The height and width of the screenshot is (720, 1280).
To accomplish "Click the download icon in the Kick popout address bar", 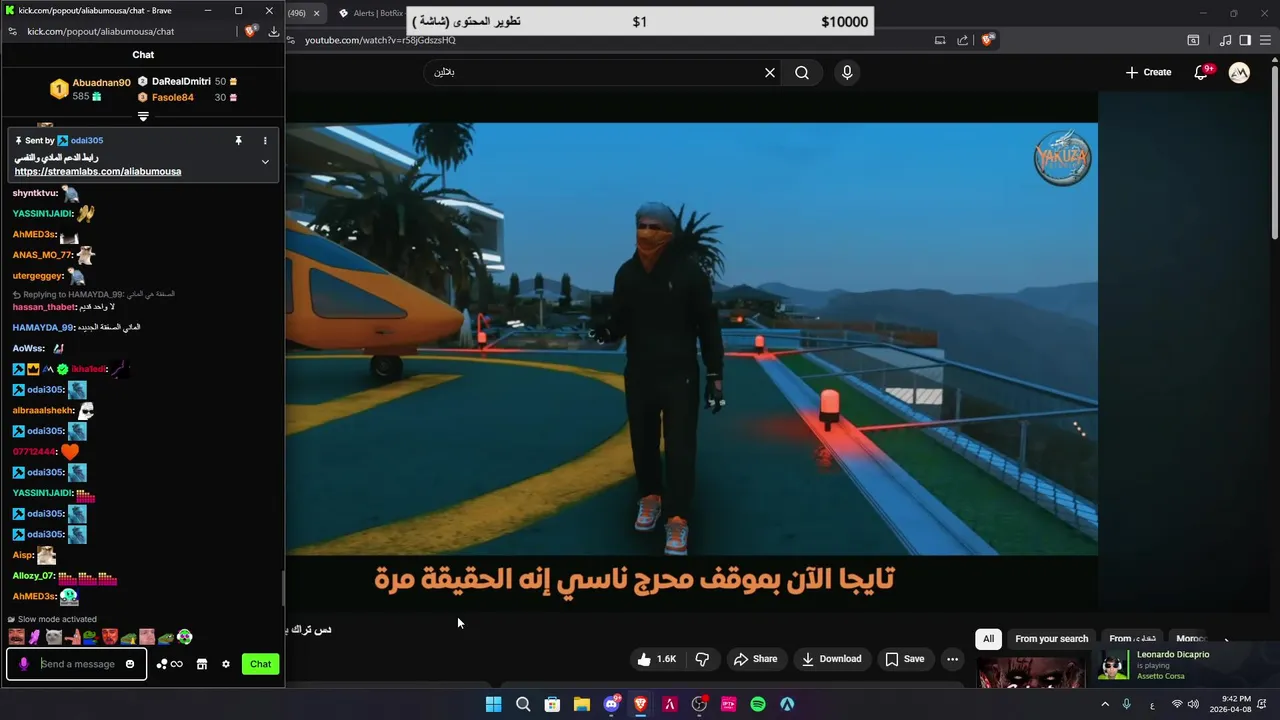I will 273,31.
